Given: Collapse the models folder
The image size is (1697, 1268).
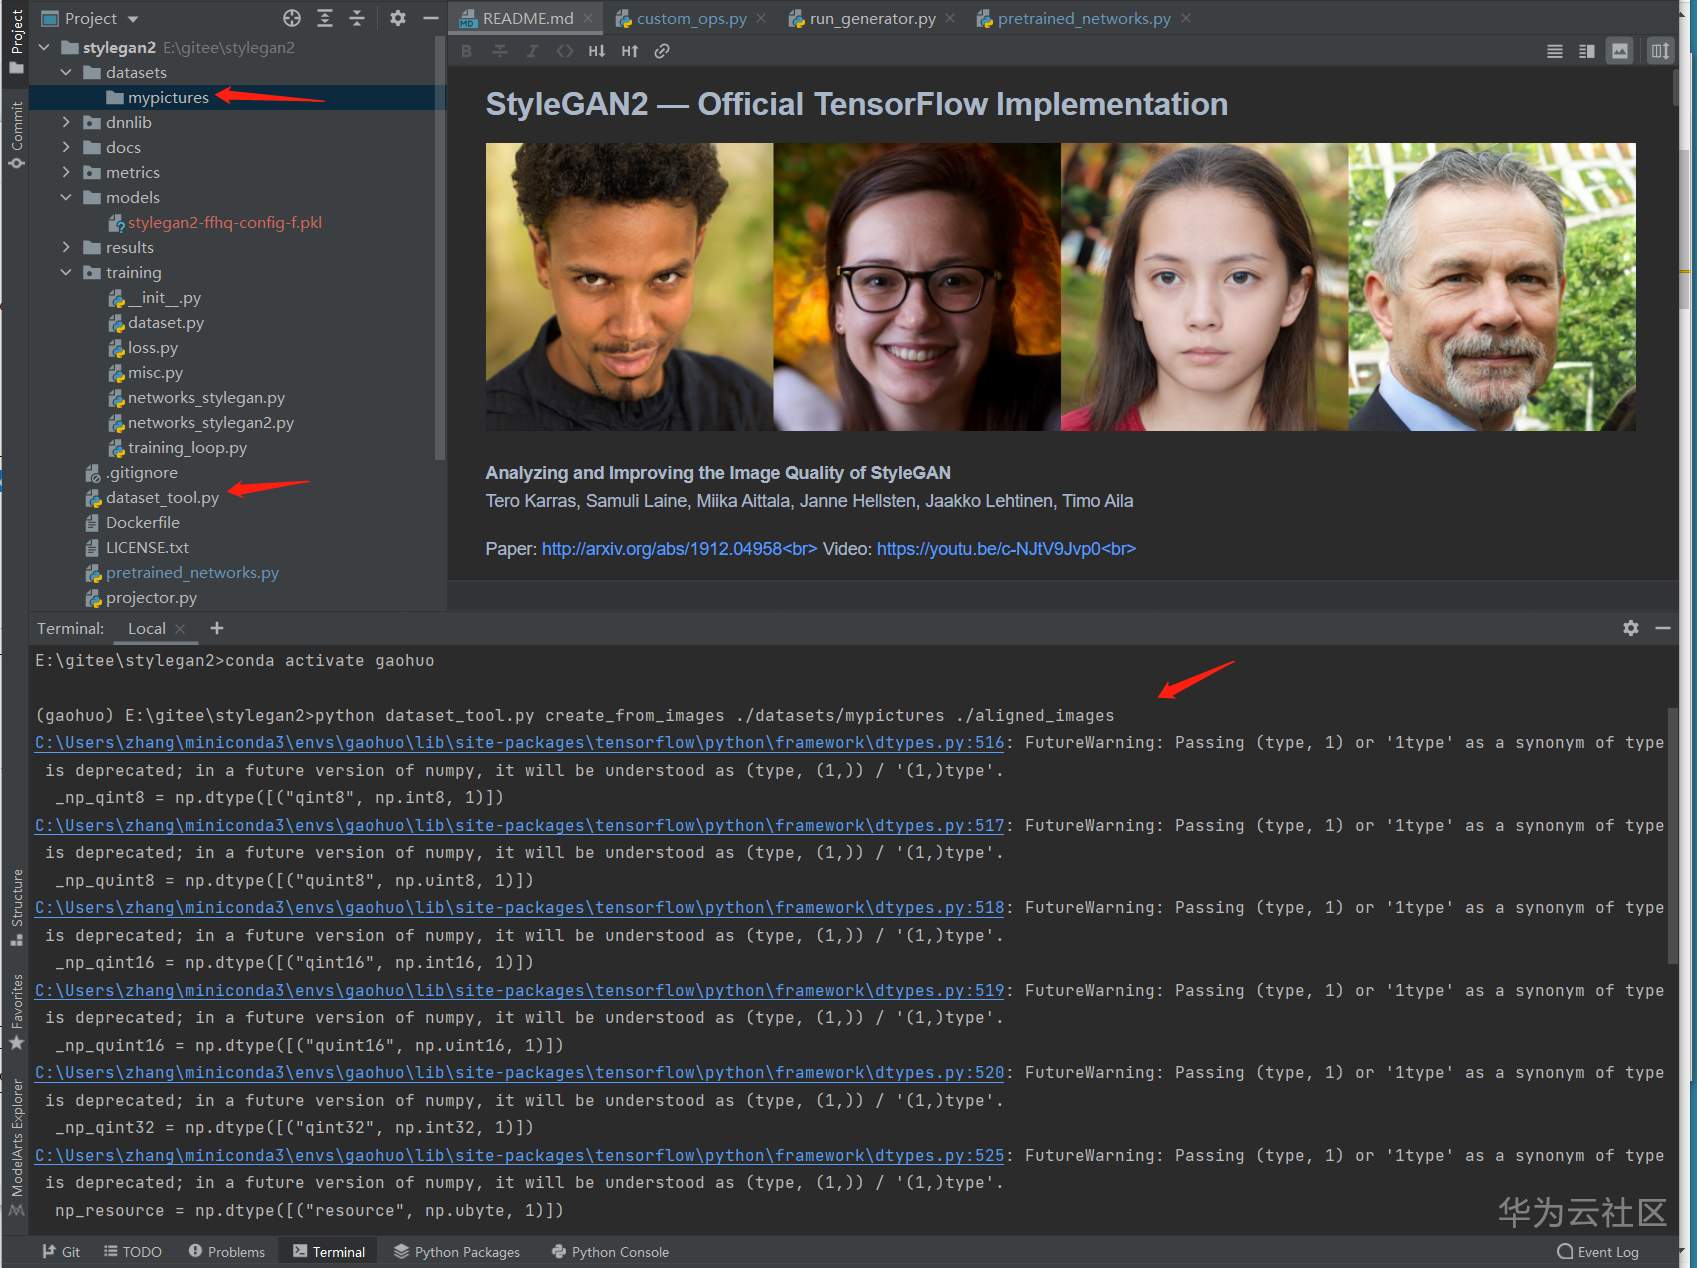Looking at the screenshot, I should (66, 197).
